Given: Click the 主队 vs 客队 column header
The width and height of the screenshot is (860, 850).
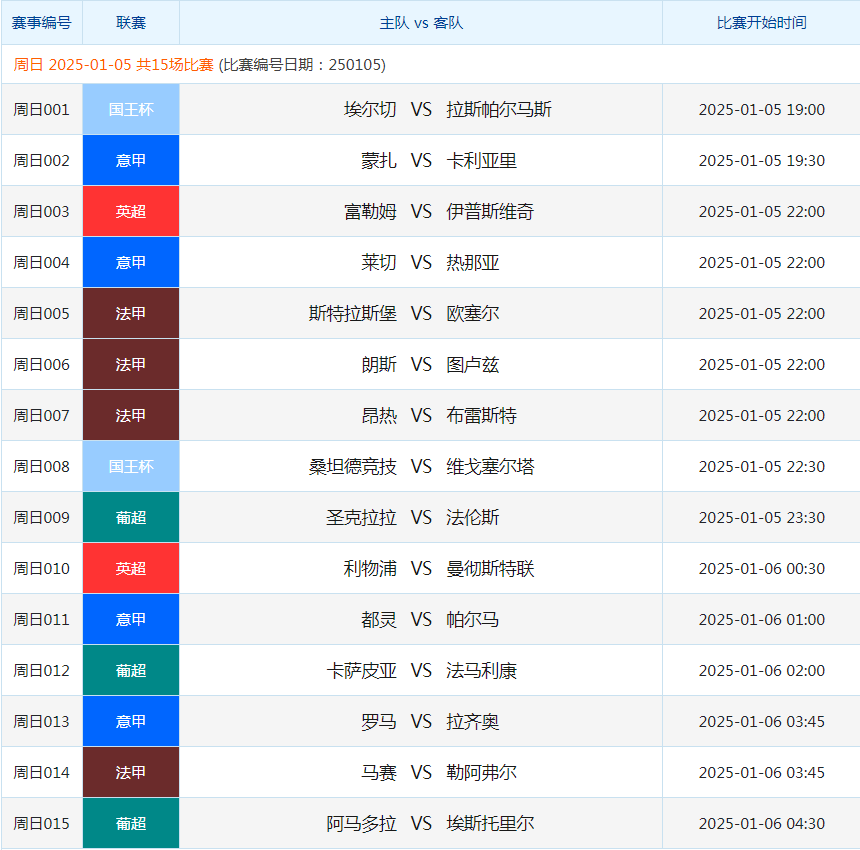Looking at the screenshot, I should pyautogui.click(x=421, y=22).
